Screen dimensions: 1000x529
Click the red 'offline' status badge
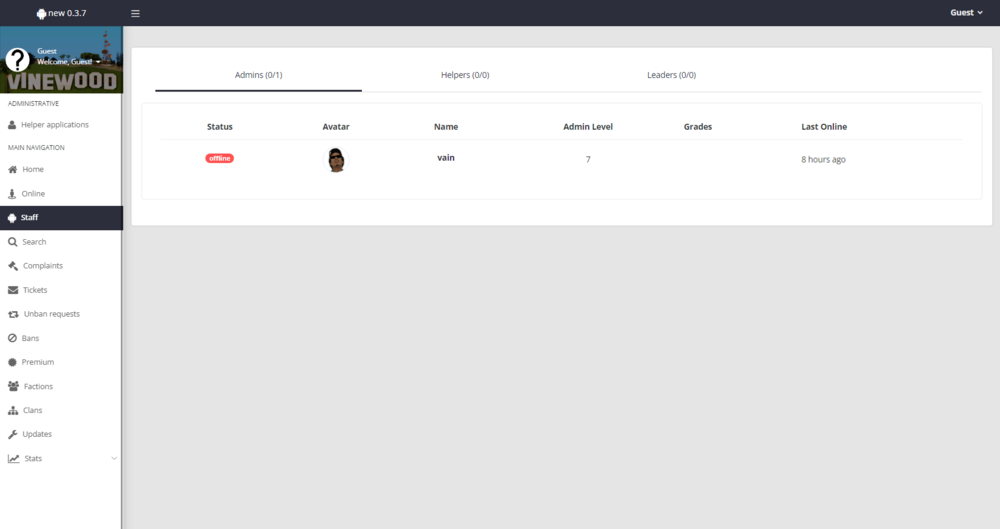(219, 158)
